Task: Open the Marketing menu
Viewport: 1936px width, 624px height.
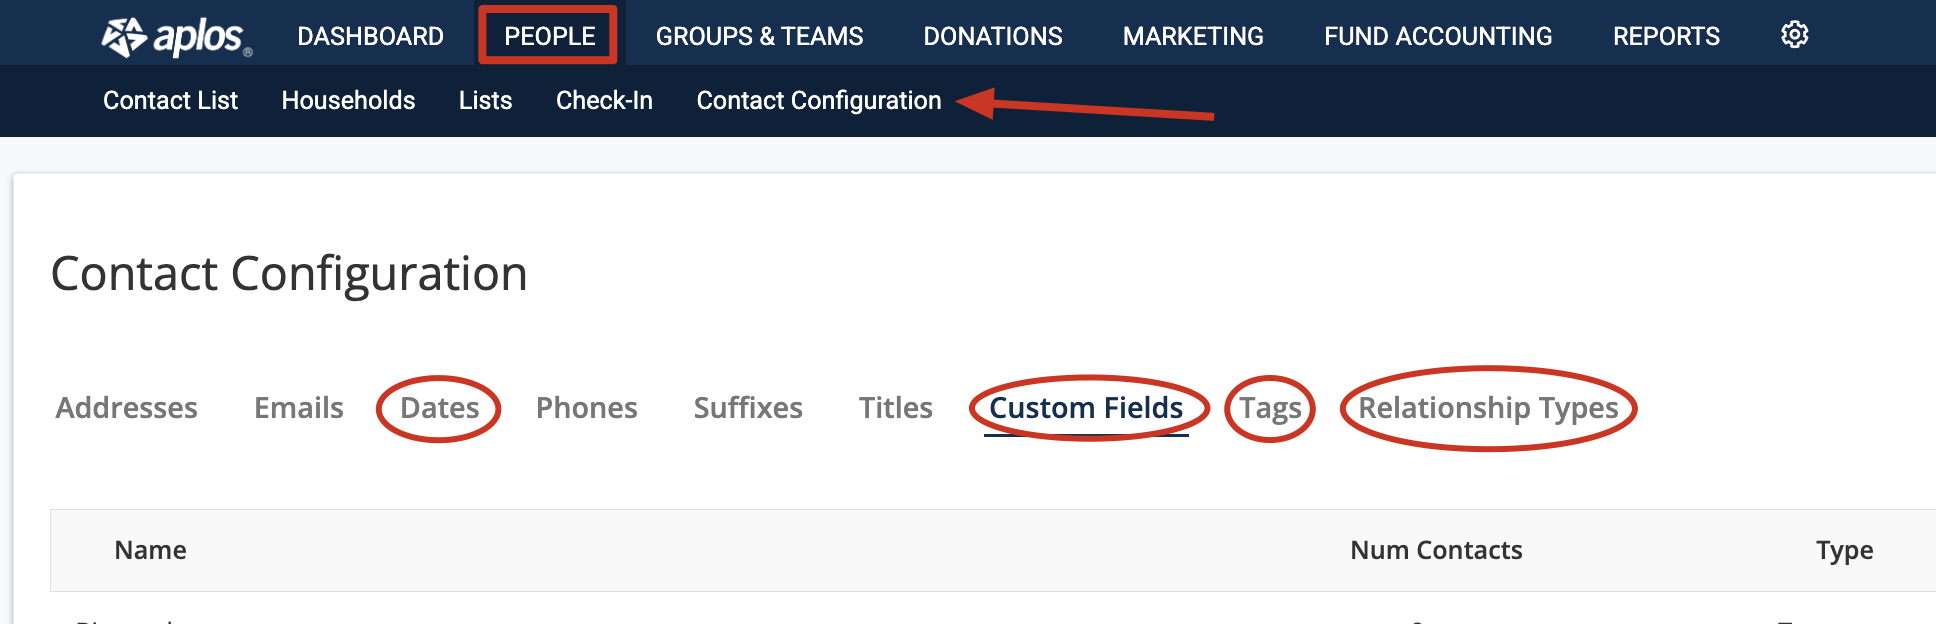Action: pyautogui.click(x=1193, y=36)
